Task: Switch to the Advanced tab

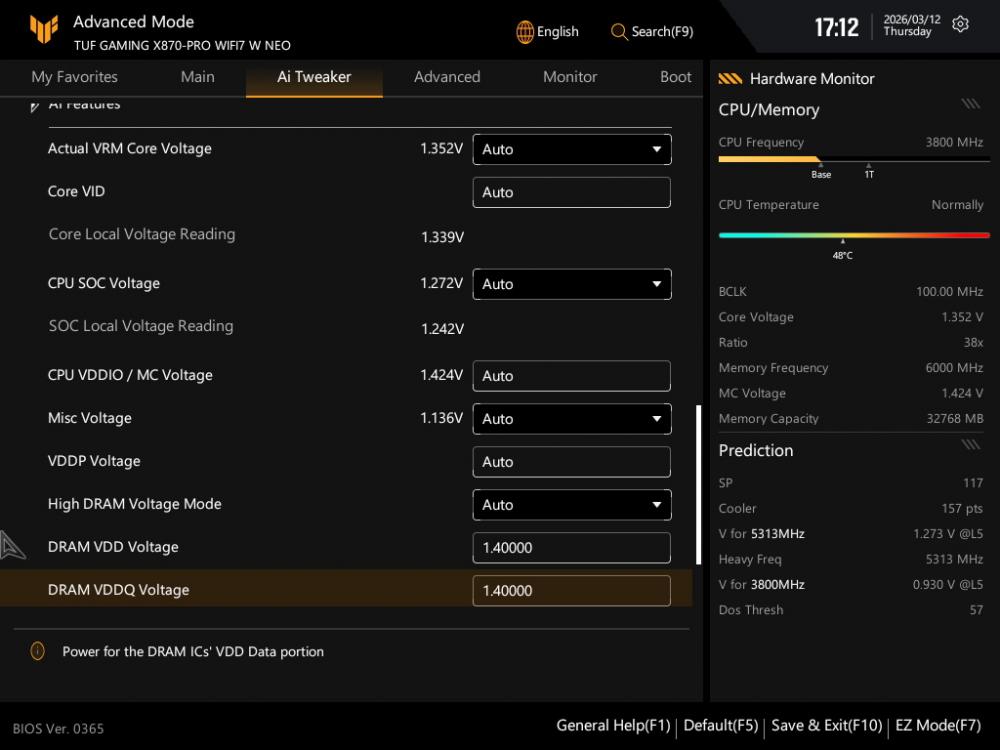Action: tap(447, 77)
